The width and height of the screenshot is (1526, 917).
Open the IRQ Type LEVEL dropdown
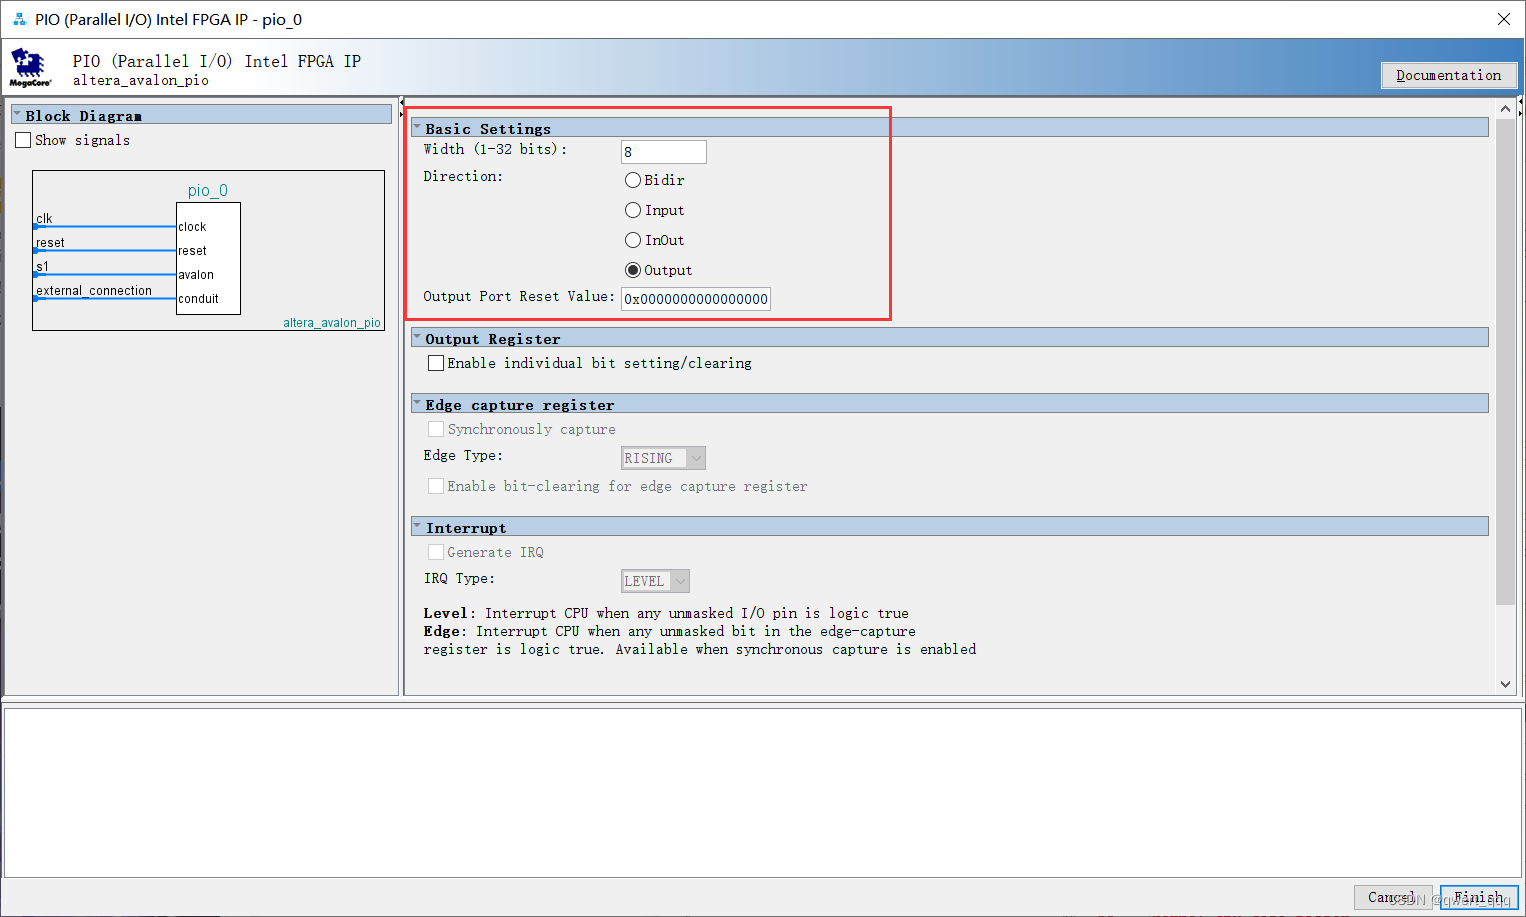click(x=655, y=581)
